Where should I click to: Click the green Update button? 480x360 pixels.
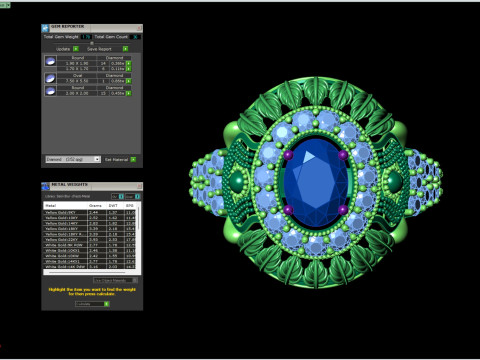point(76,49)
